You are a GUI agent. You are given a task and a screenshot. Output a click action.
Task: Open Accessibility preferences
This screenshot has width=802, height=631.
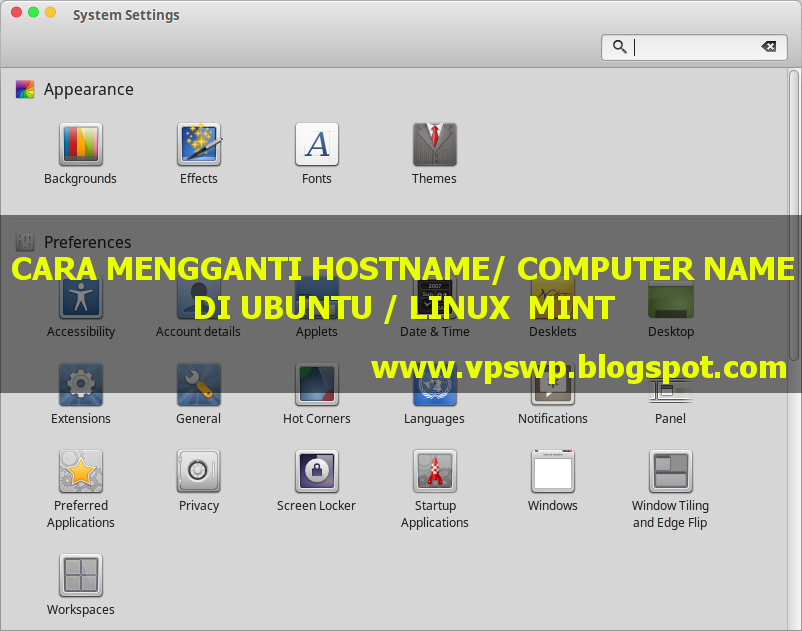pos(81,298)
